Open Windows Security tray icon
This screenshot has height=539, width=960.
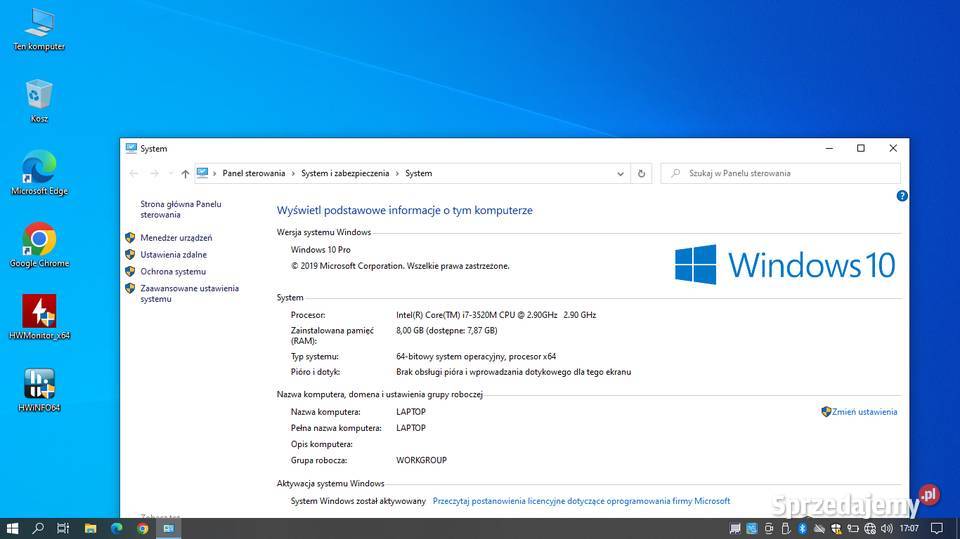836,529
